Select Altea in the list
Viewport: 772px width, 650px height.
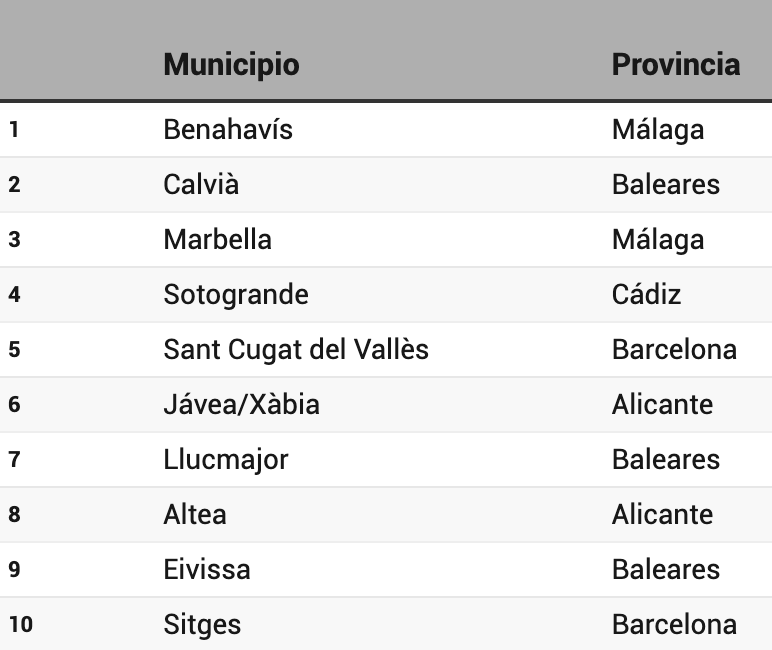(195, 515)
